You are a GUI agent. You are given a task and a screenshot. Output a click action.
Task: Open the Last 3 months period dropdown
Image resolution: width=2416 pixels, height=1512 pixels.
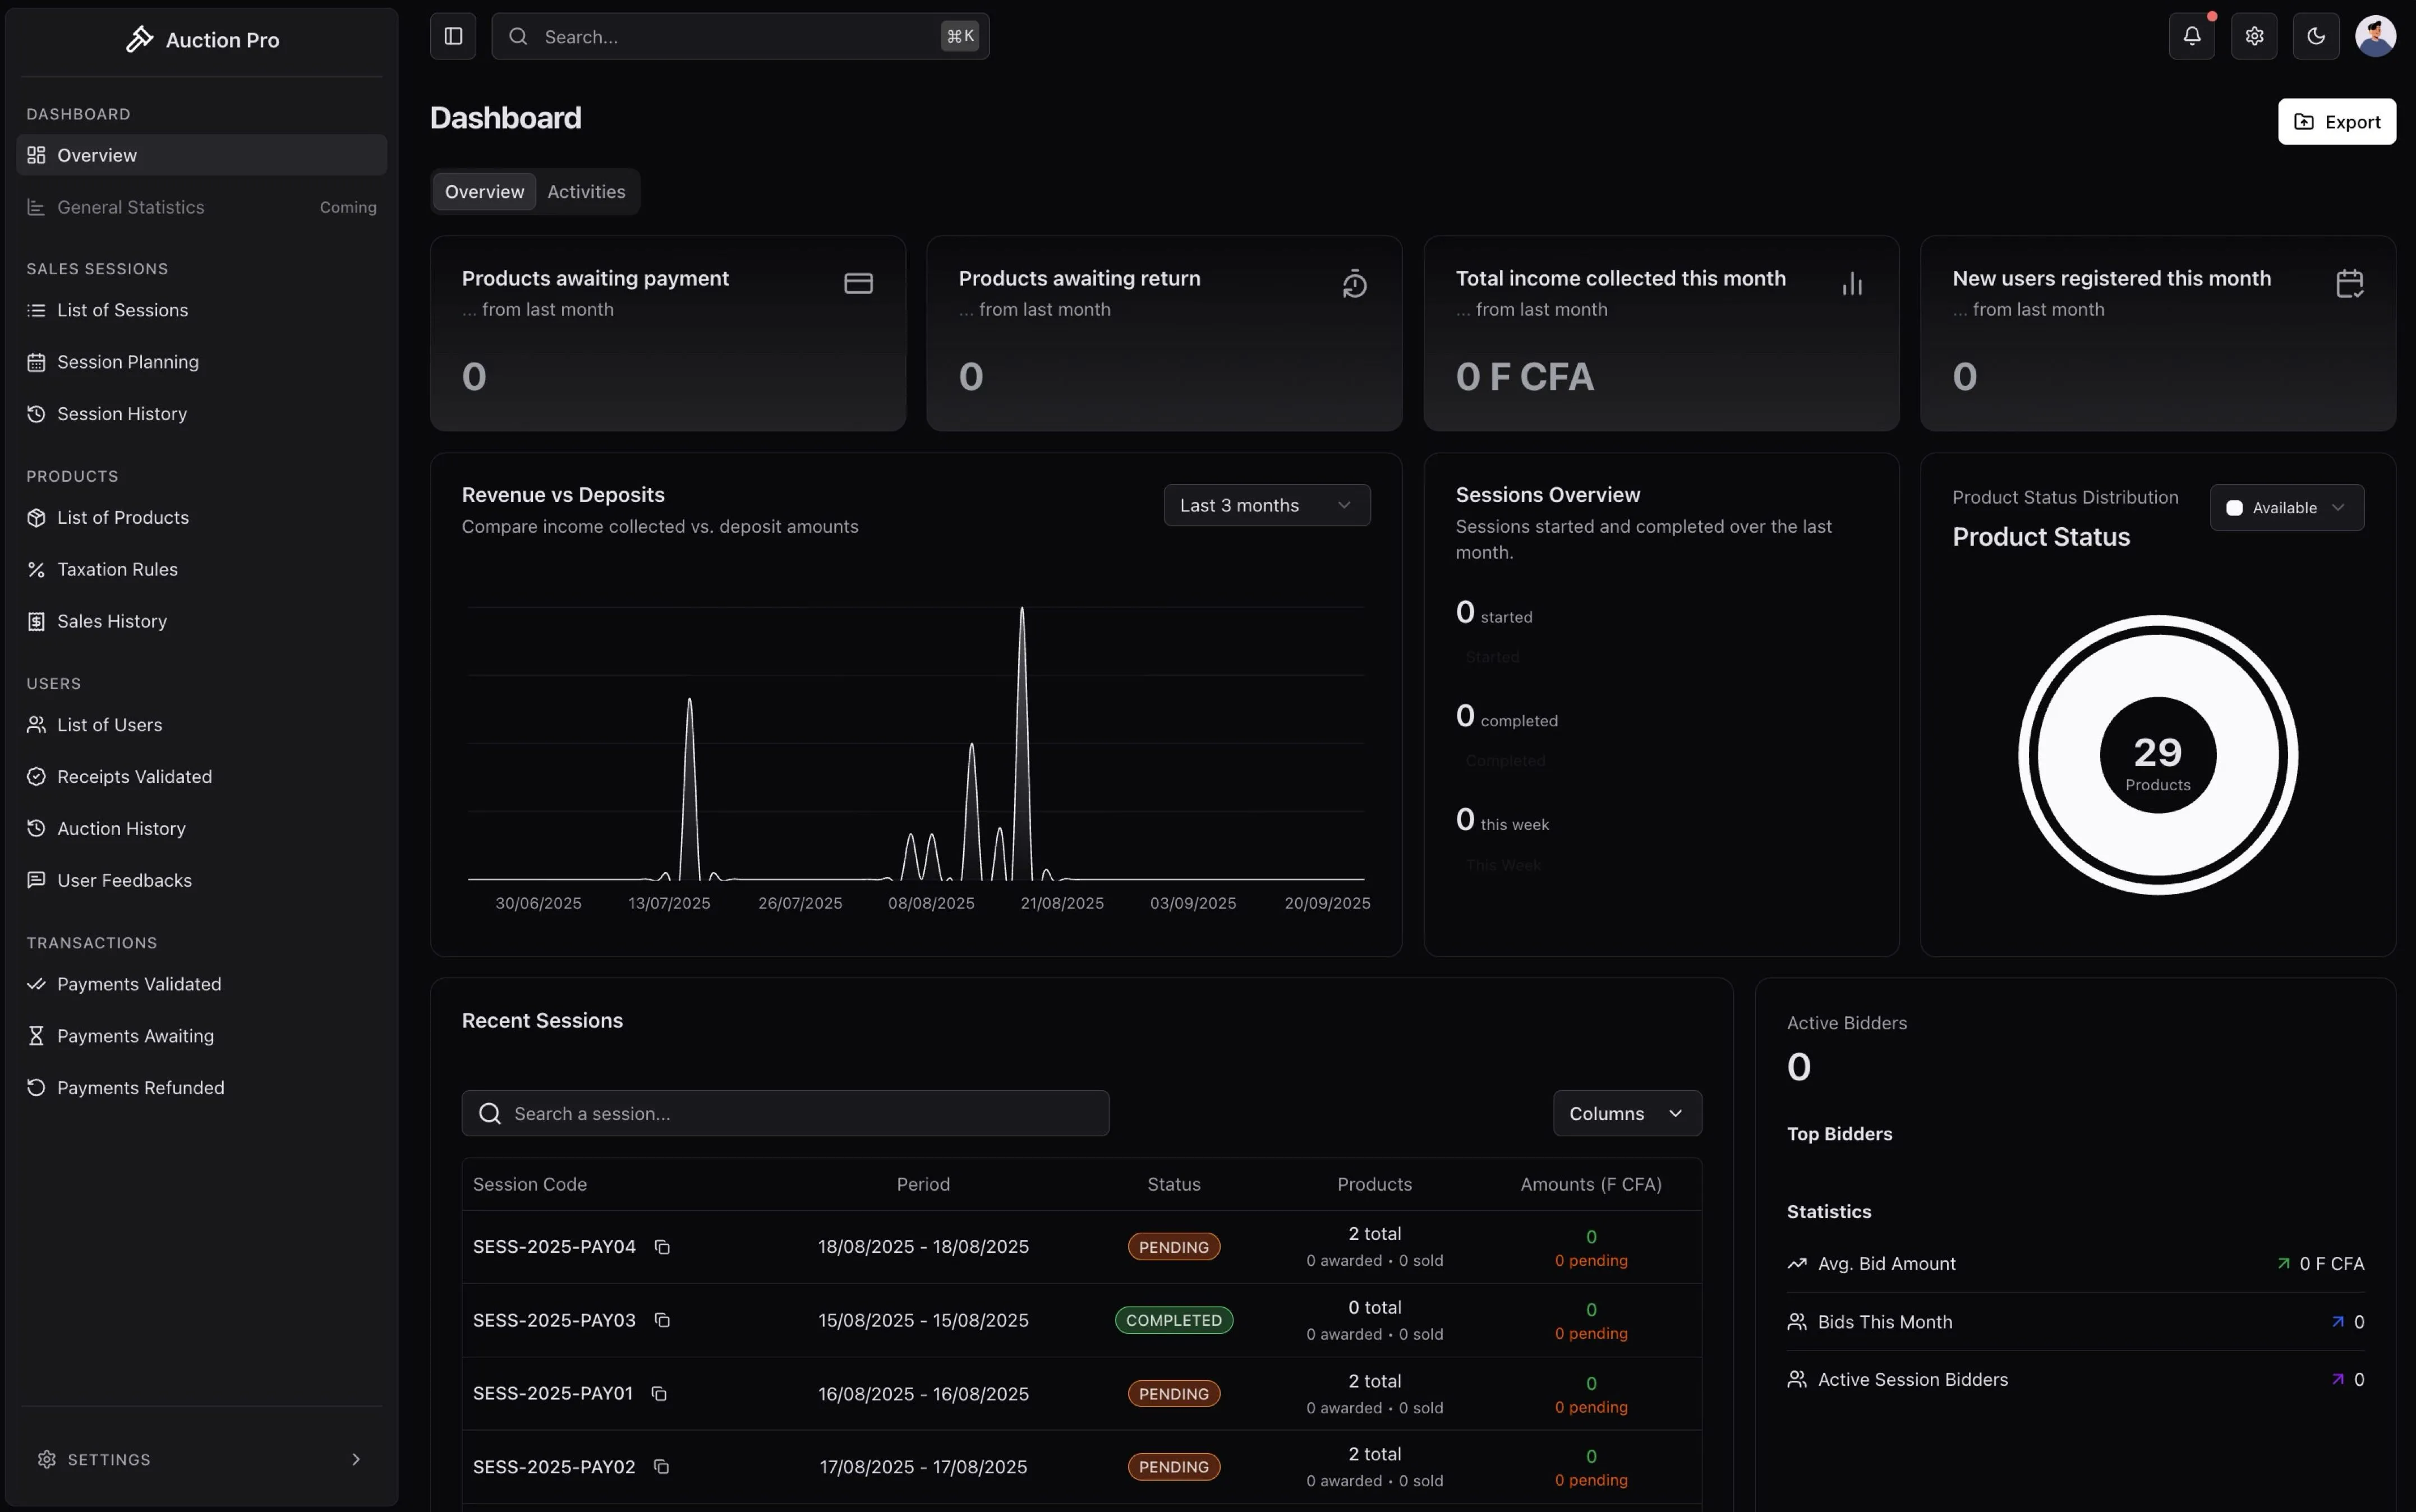[x=1265, y=505]
